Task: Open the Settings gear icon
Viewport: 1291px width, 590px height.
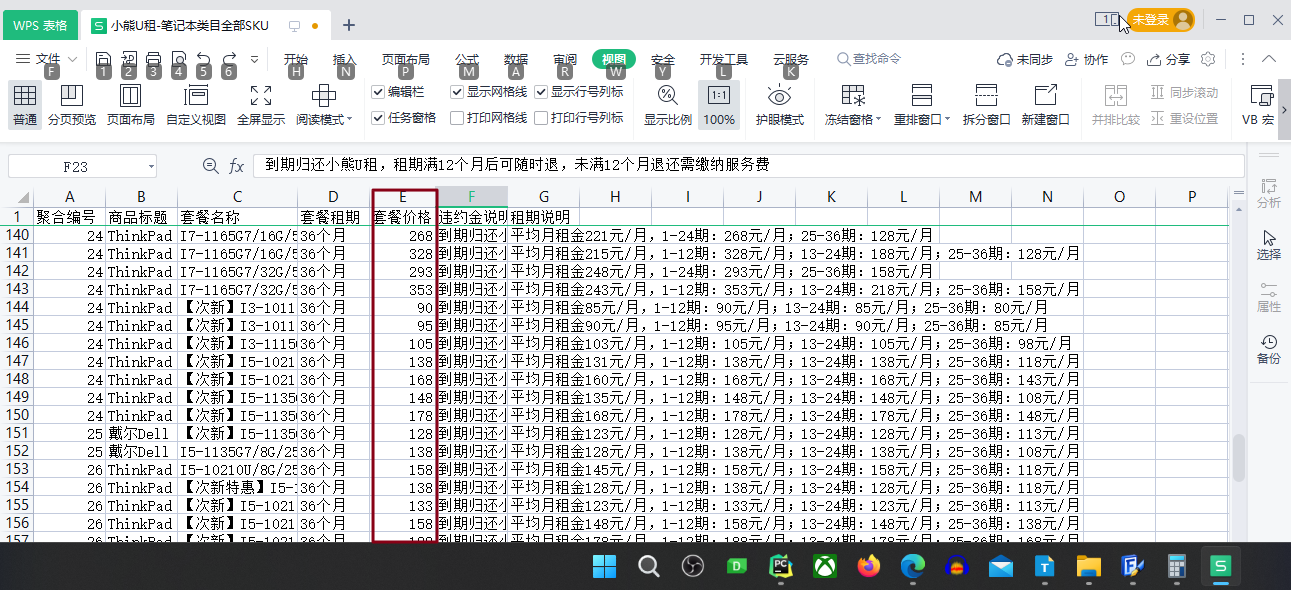Action: (x=1208, y=59)
